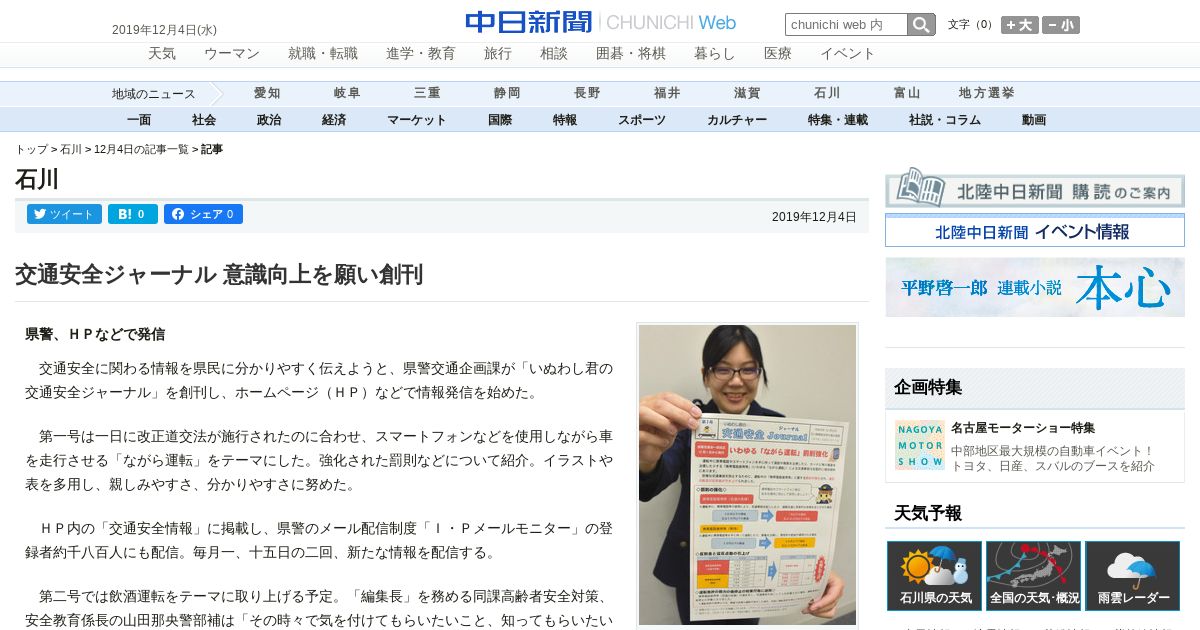Image resolution: width=1200 pixels, height=630 pixels.
Task: Go to 政治 section
Action: 269,120
